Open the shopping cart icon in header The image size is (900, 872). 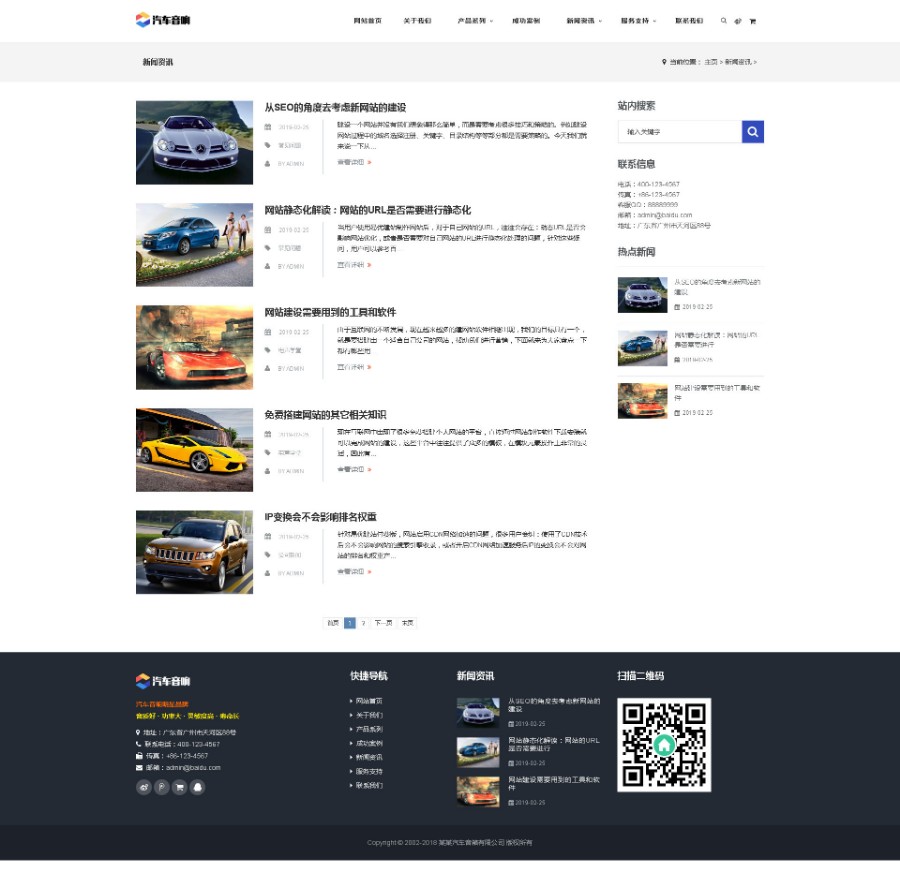[x=752, y=21]
